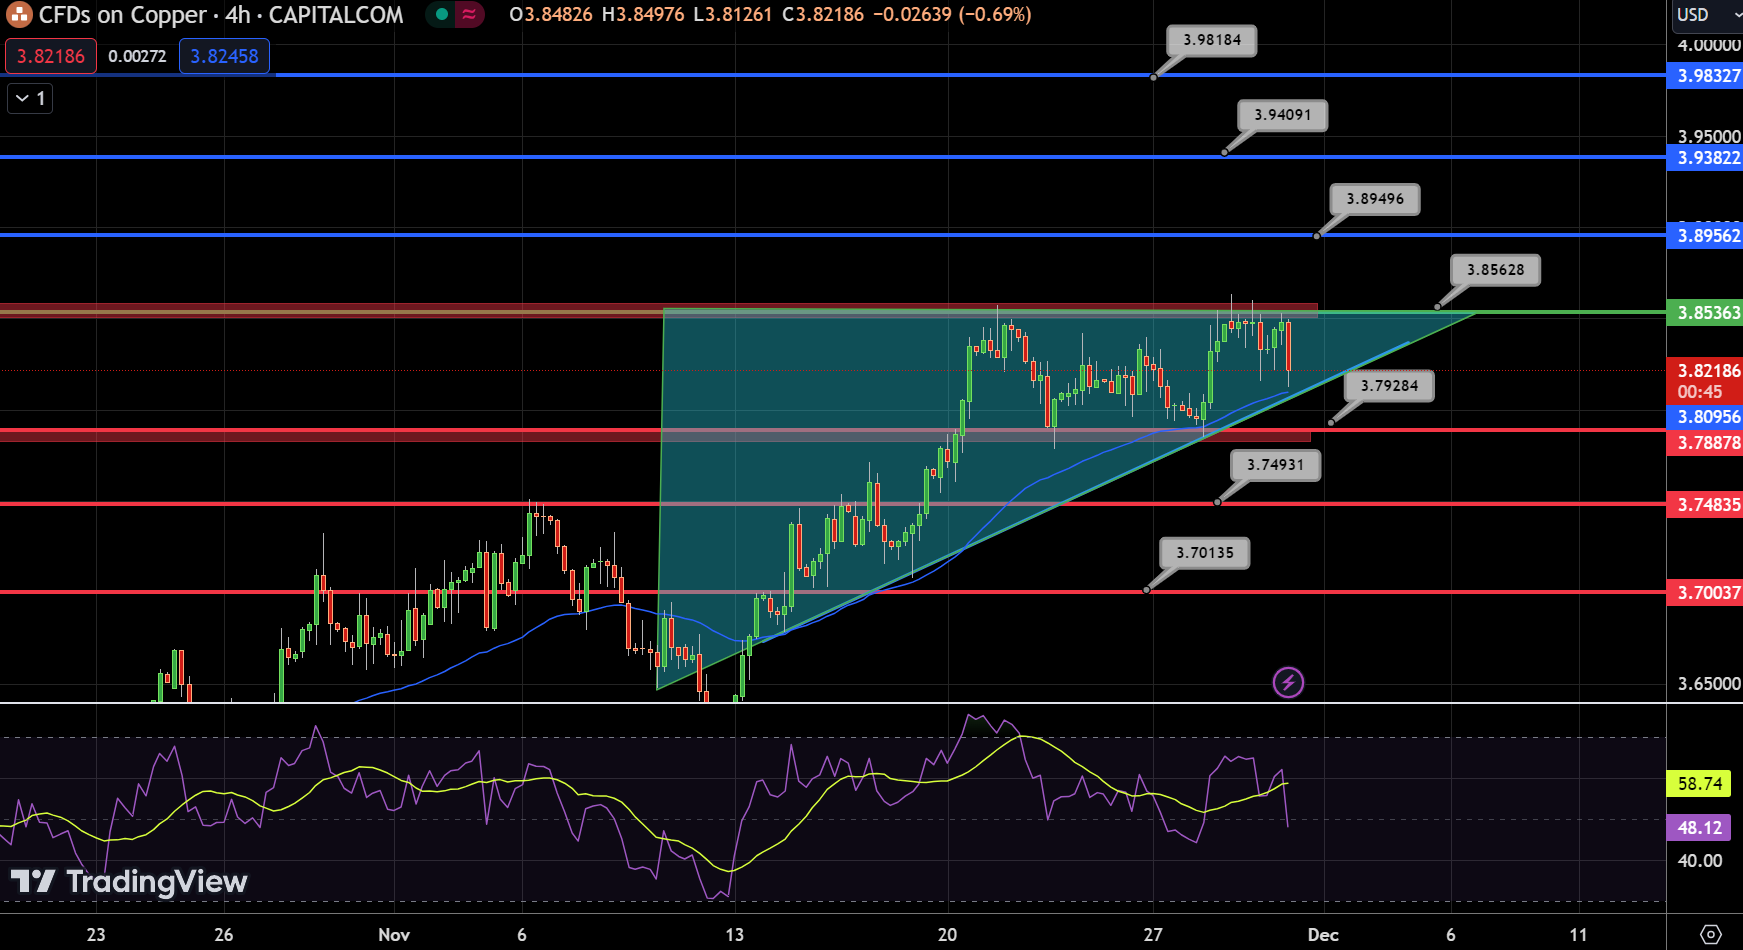Click the pink approximate-data indicator icon

tap(469, 15)
